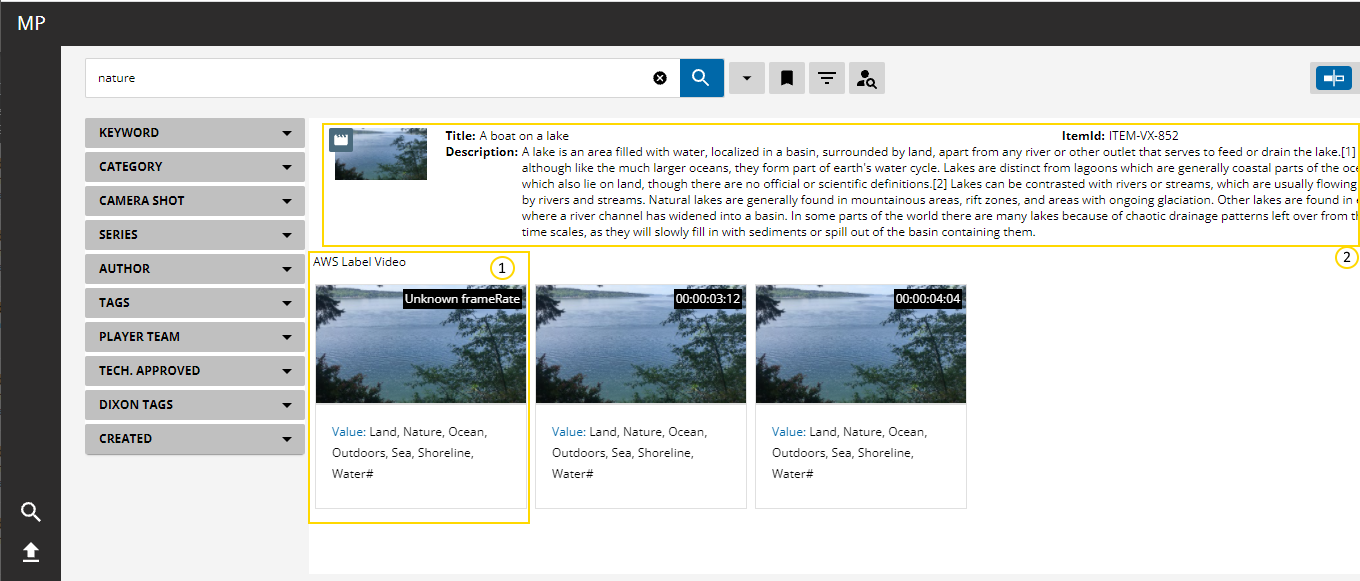Viewport: 1360px width, 581px height.
Task: Open the saved searches bookmark icon
Action: coord(787,78)
